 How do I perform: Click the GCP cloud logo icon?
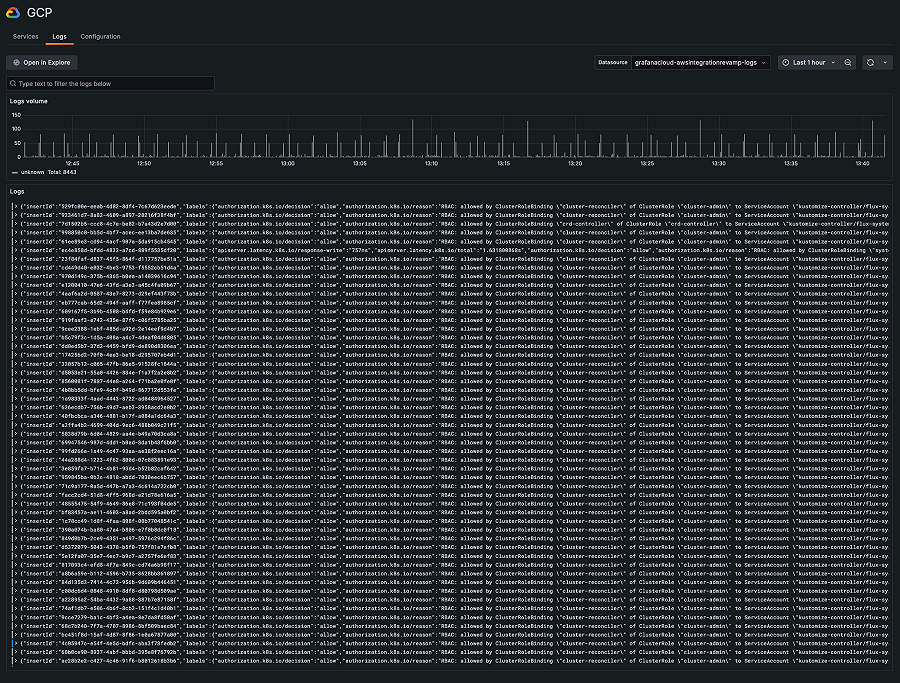coord(14,13)
